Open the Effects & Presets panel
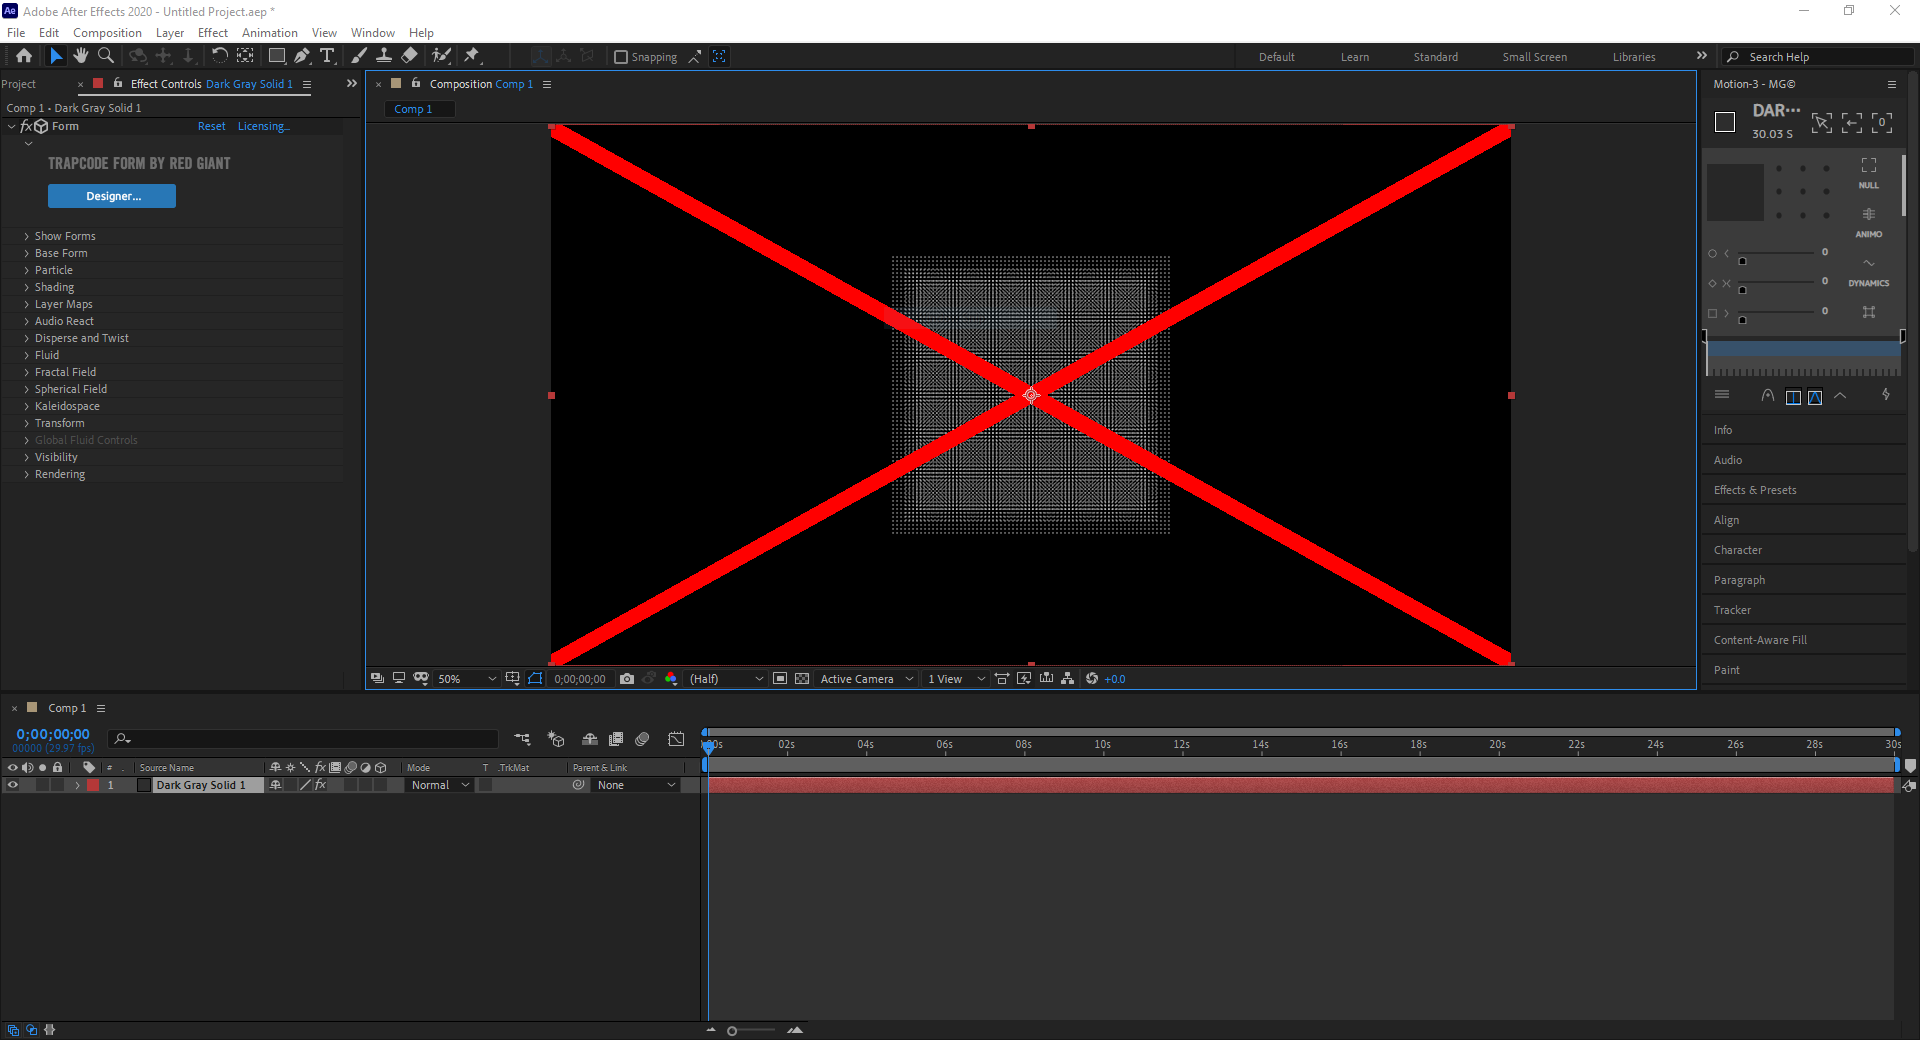Image resolution: width=1920 pixels, height=1040 pixels. 1755,490
